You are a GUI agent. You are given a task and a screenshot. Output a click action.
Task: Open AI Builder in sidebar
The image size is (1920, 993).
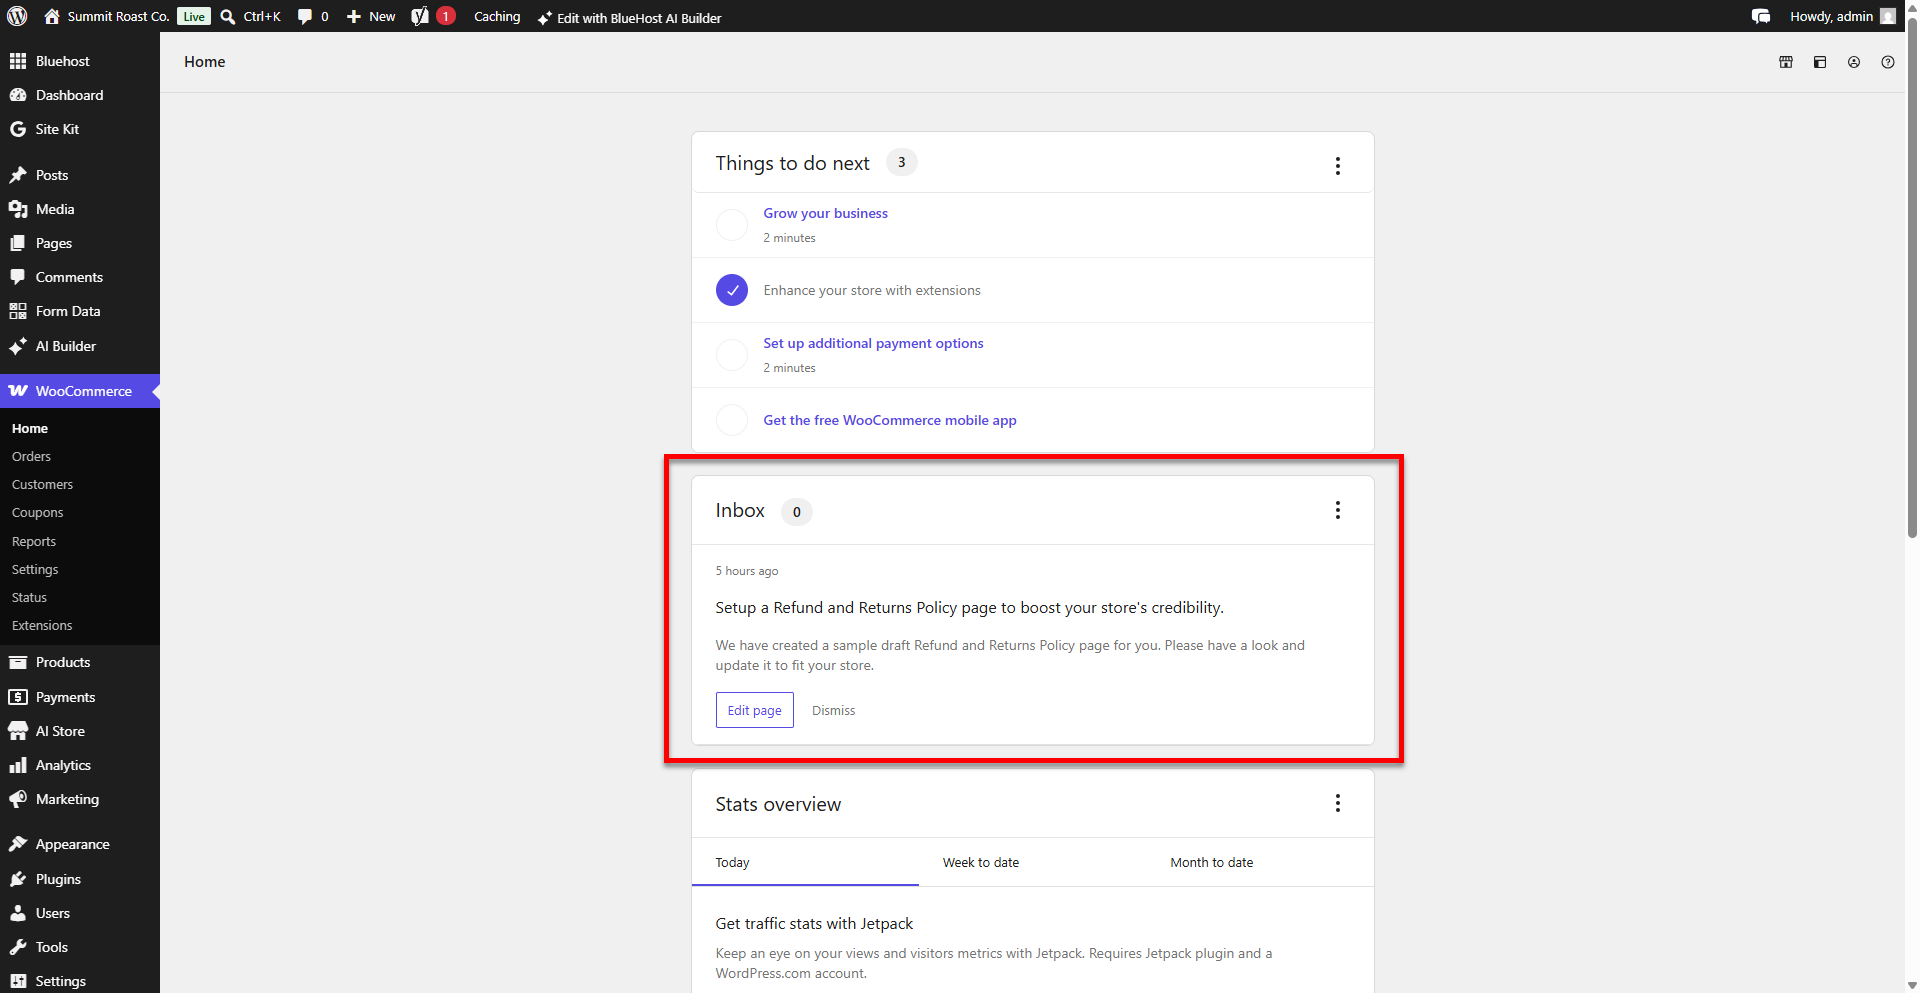coord(80,346)
